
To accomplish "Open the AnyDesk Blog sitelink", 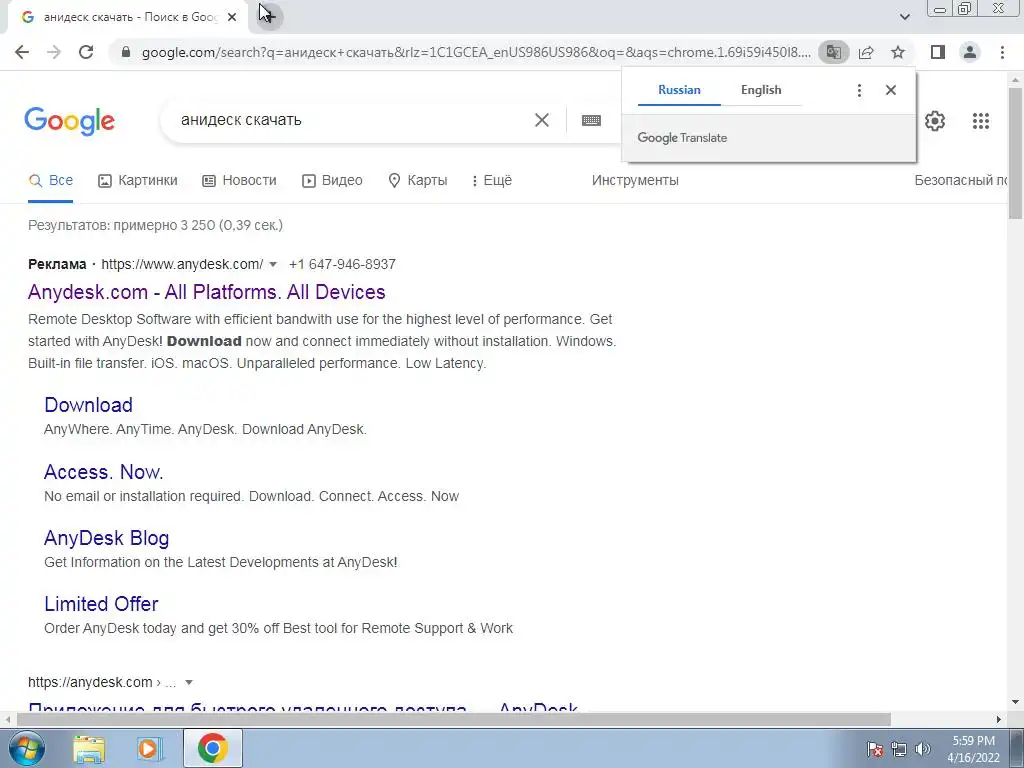I will point(106,538).
